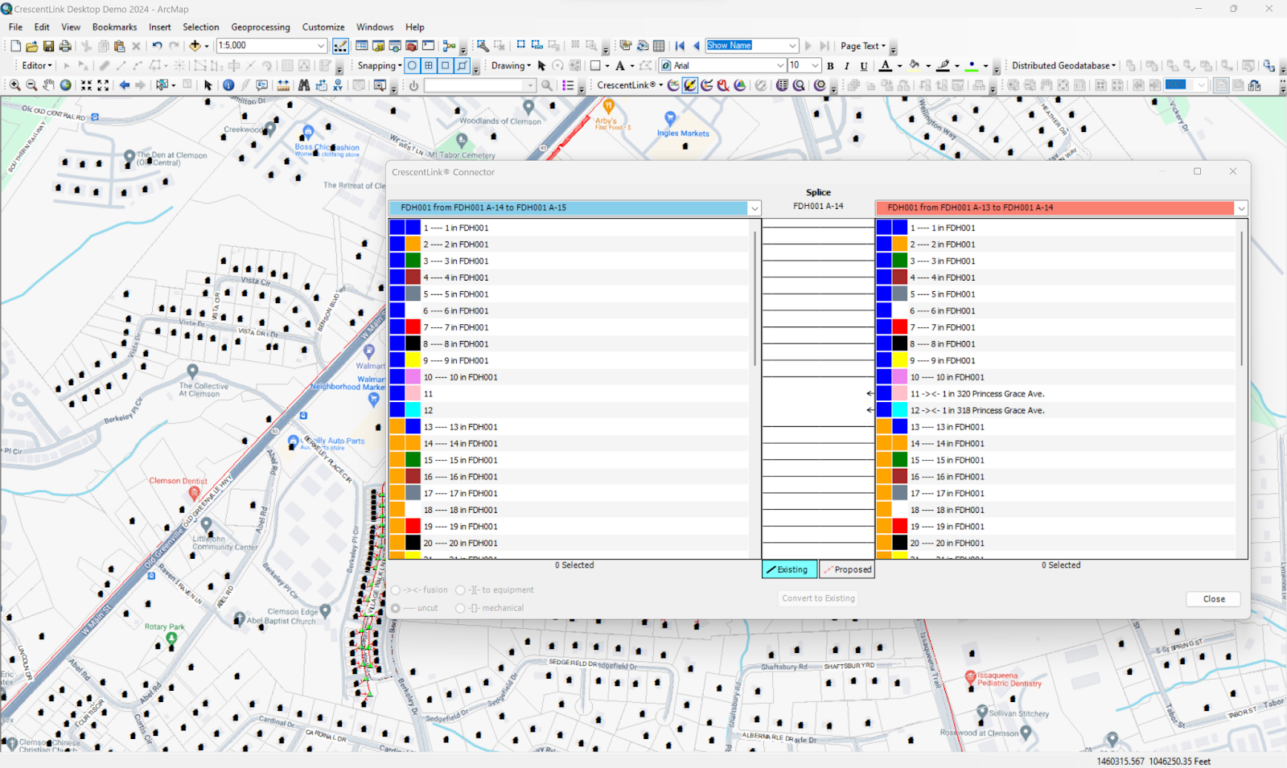Click the Save document icon
The height and width of the screenshot is (768, 1287).
48,46
